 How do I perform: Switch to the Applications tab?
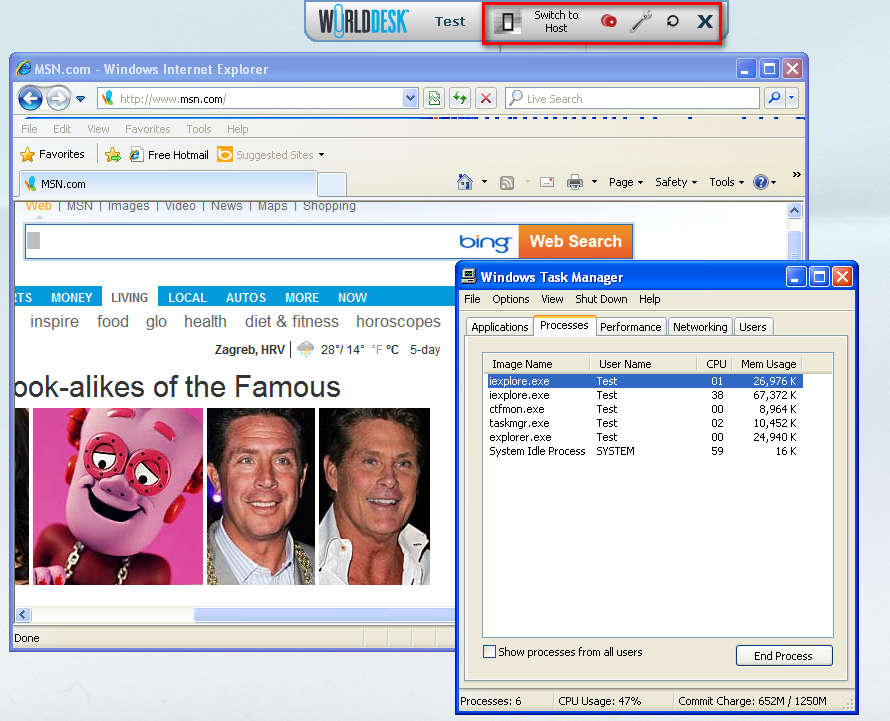point(499,327)
